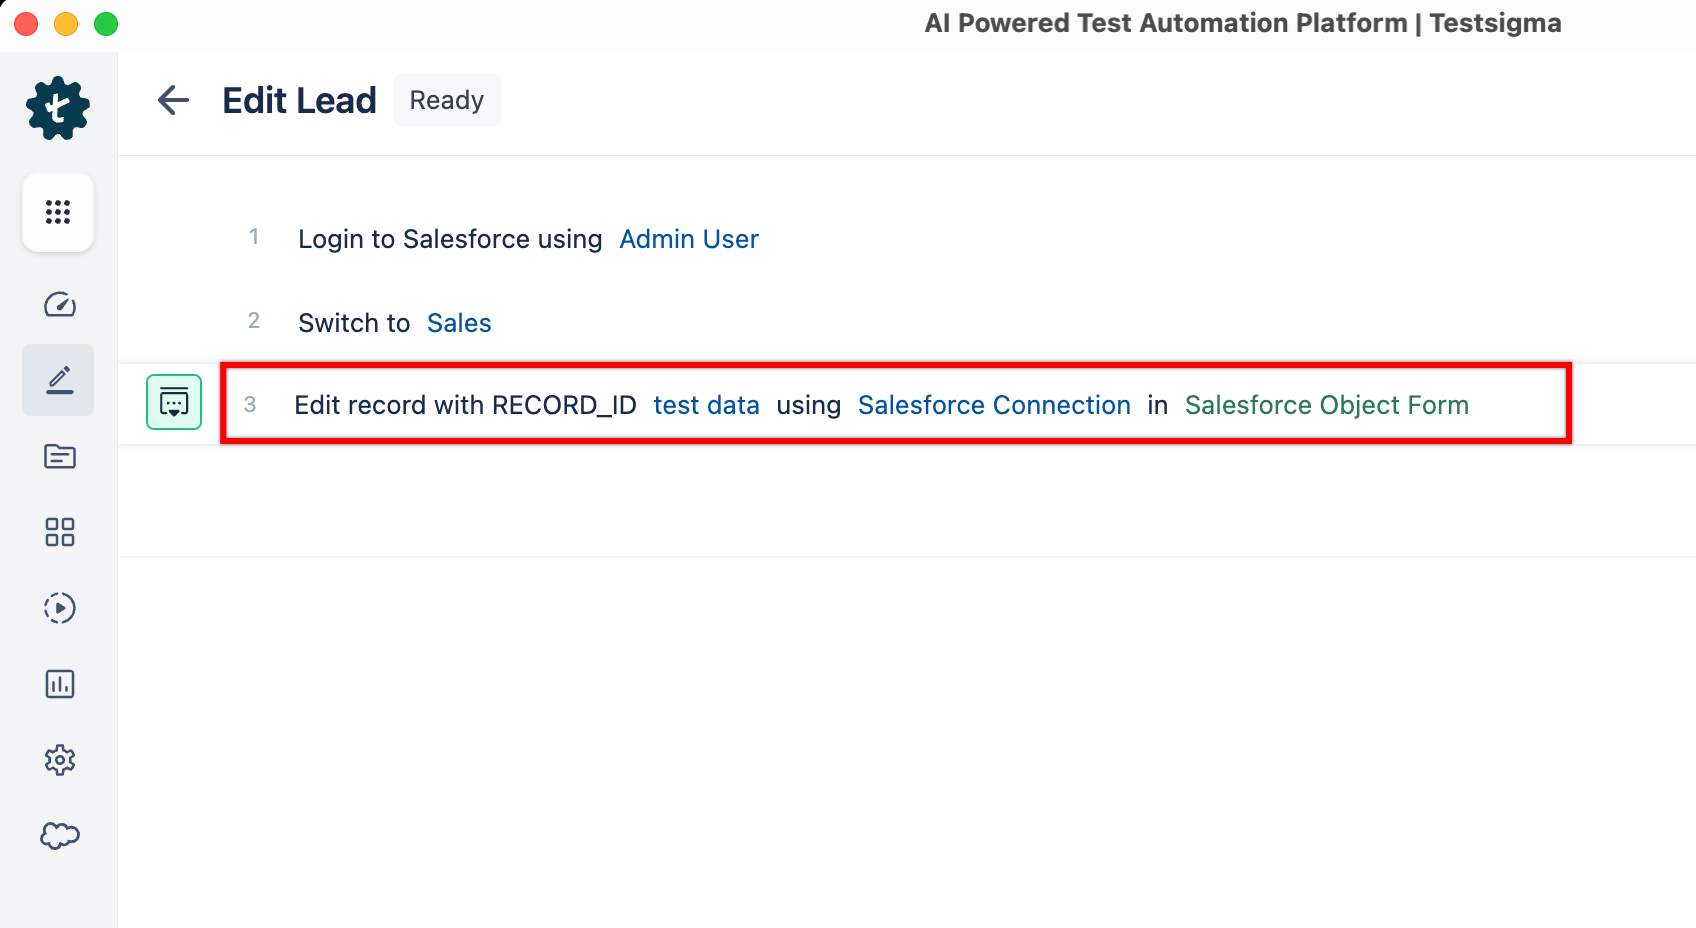Click Salesforce Connection in step 3
1696x928 pixels.
994,405
